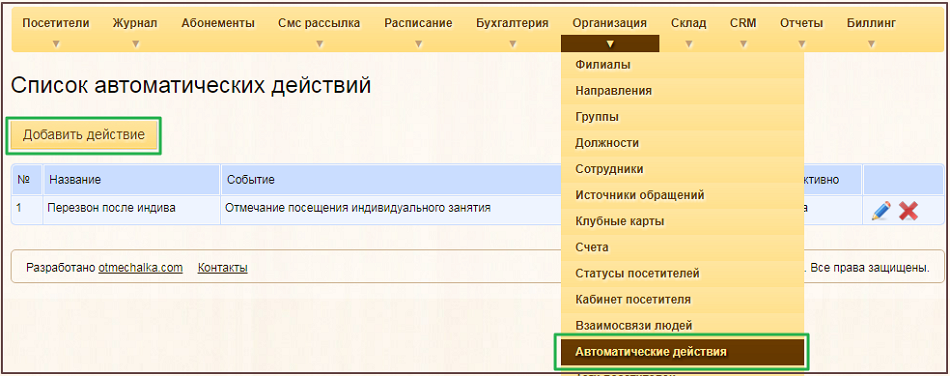Screen dimensions: 950x376
Task: Expand the Посетители menu arrow
Action: tap(56, 44)
